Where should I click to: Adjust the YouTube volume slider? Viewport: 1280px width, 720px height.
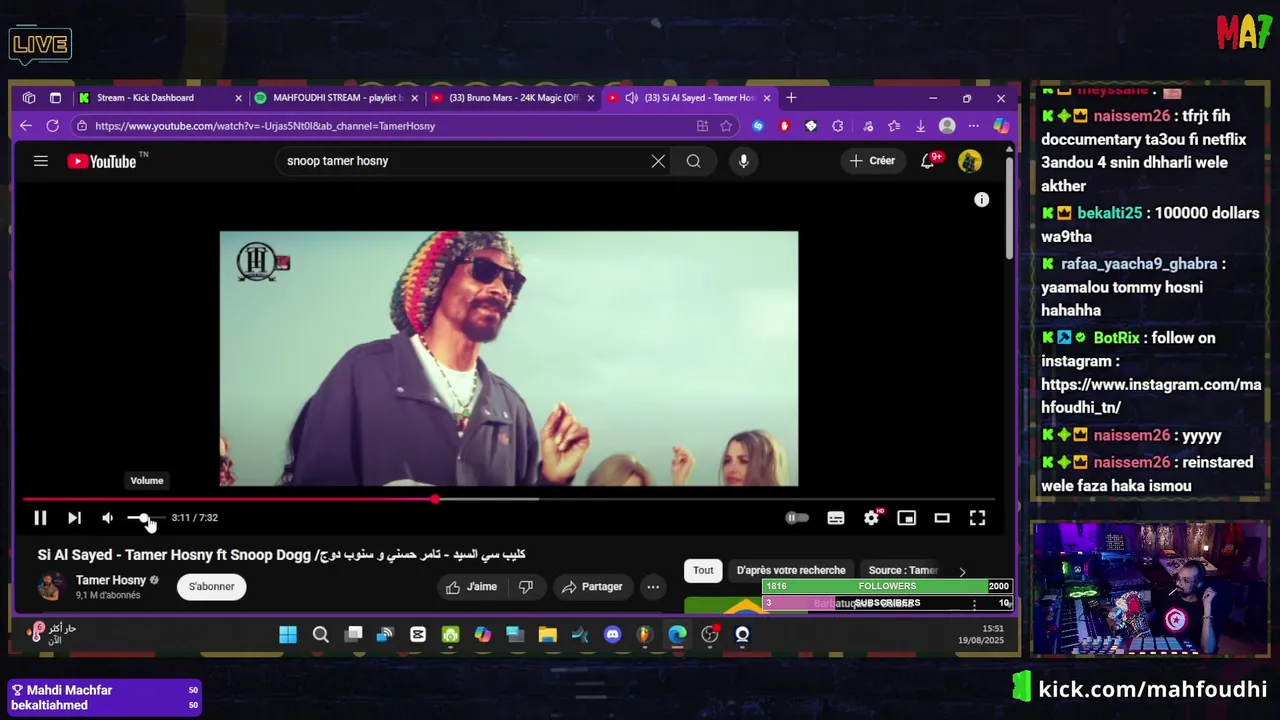click(146, 518)
